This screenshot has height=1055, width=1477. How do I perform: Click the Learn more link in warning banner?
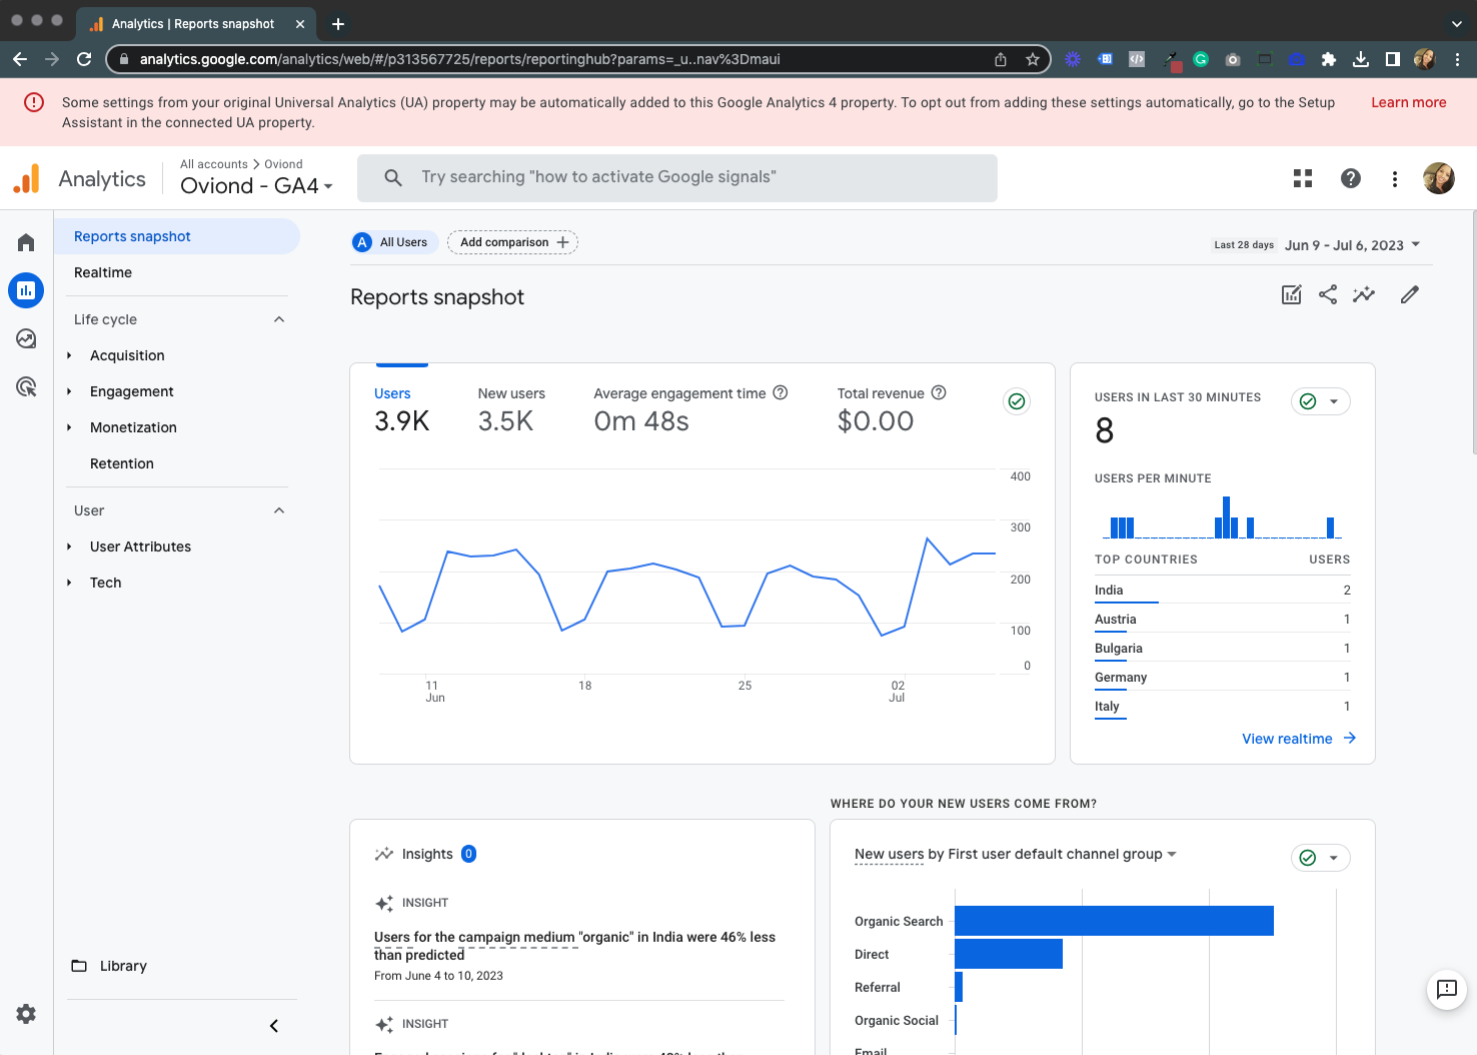tap(1408, 102)
